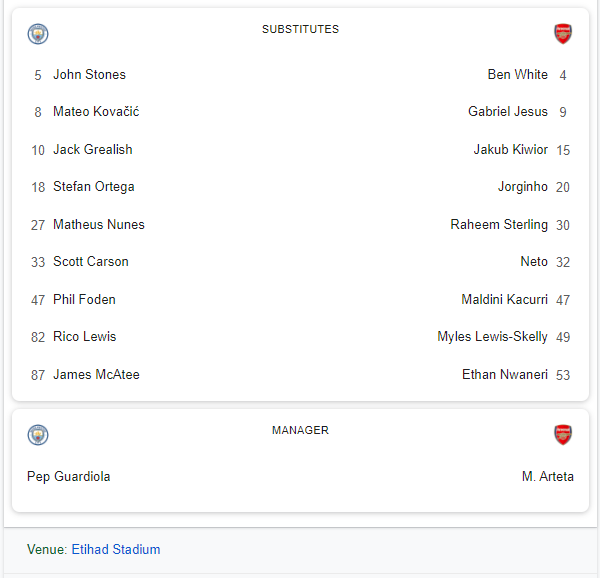Open Mateo Kovačić player entry

coord(96,112)
